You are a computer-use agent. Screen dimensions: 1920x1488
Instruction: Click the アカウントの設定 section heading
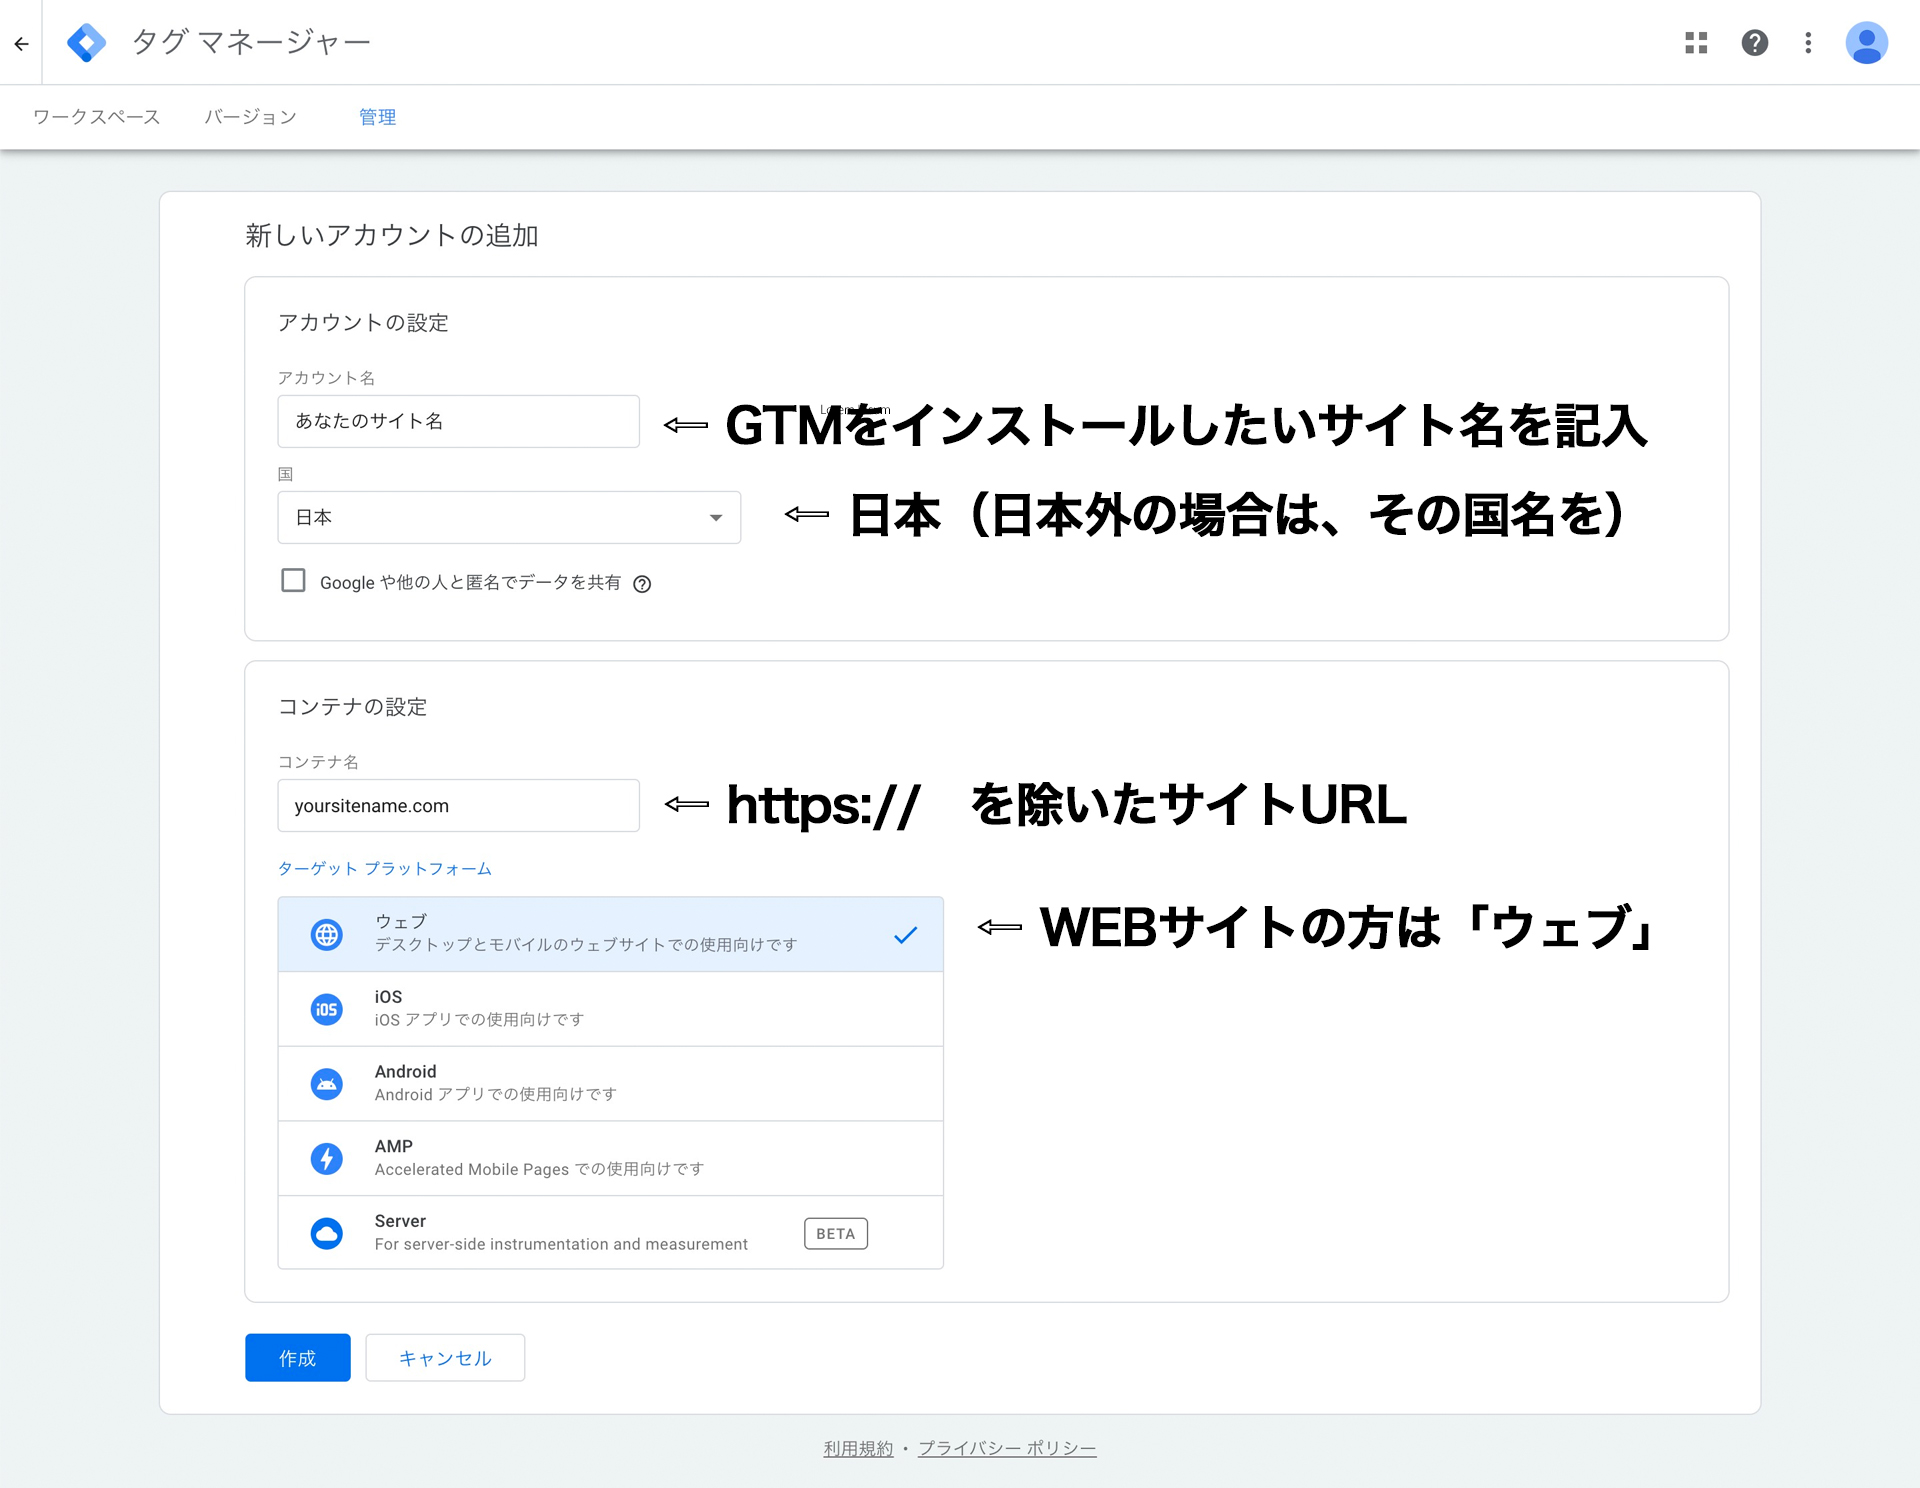click(x=363, y=323)
